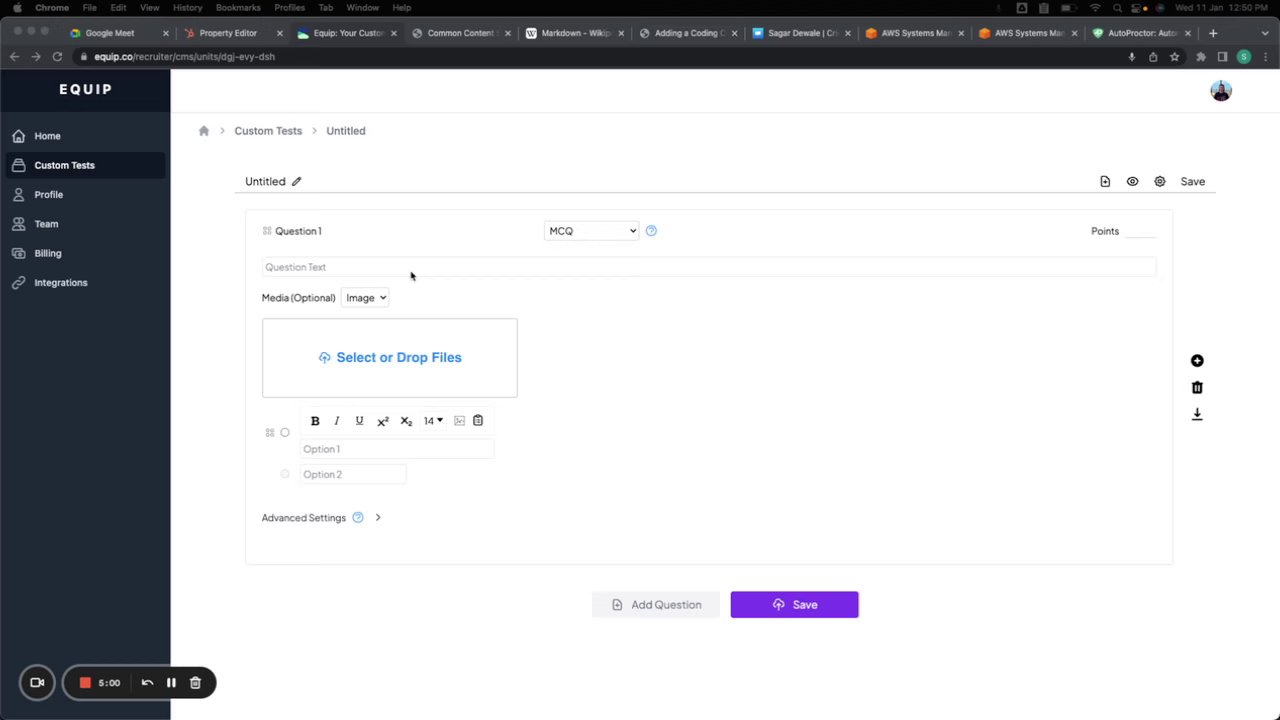Switch to Markdown Wikipedia browser tab
This screenshot has width=1280, height=720.
point(574,33)
